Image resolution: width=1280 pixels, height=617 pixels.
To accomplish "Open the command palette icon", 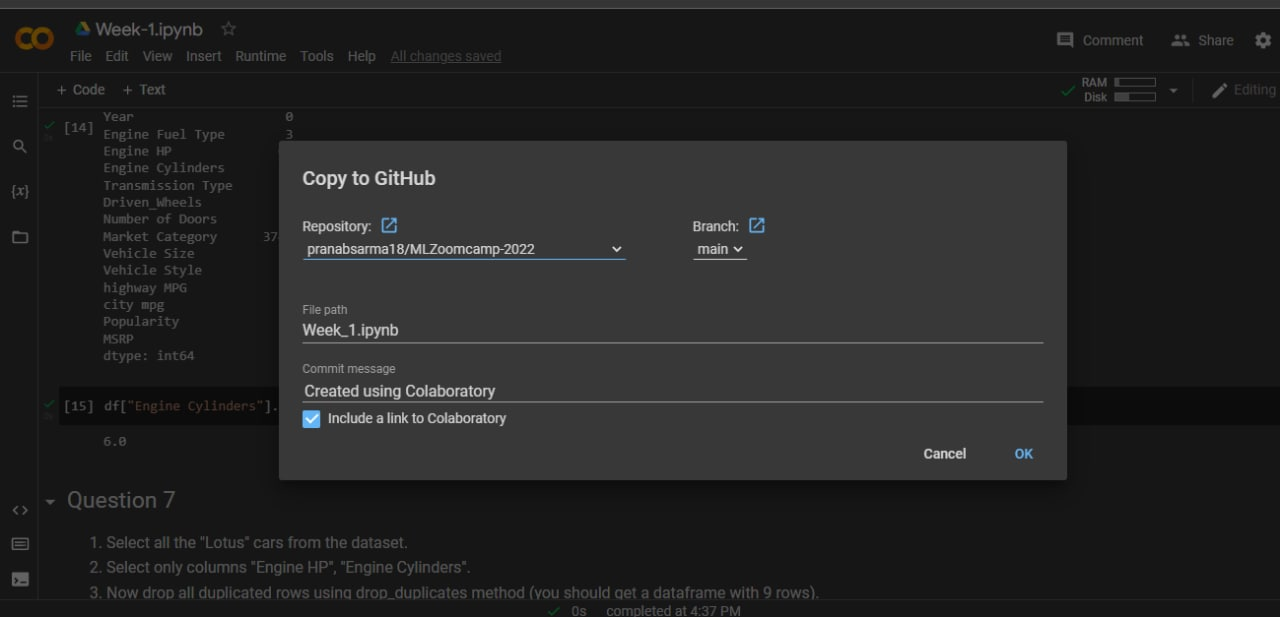I will pos(20,544).
